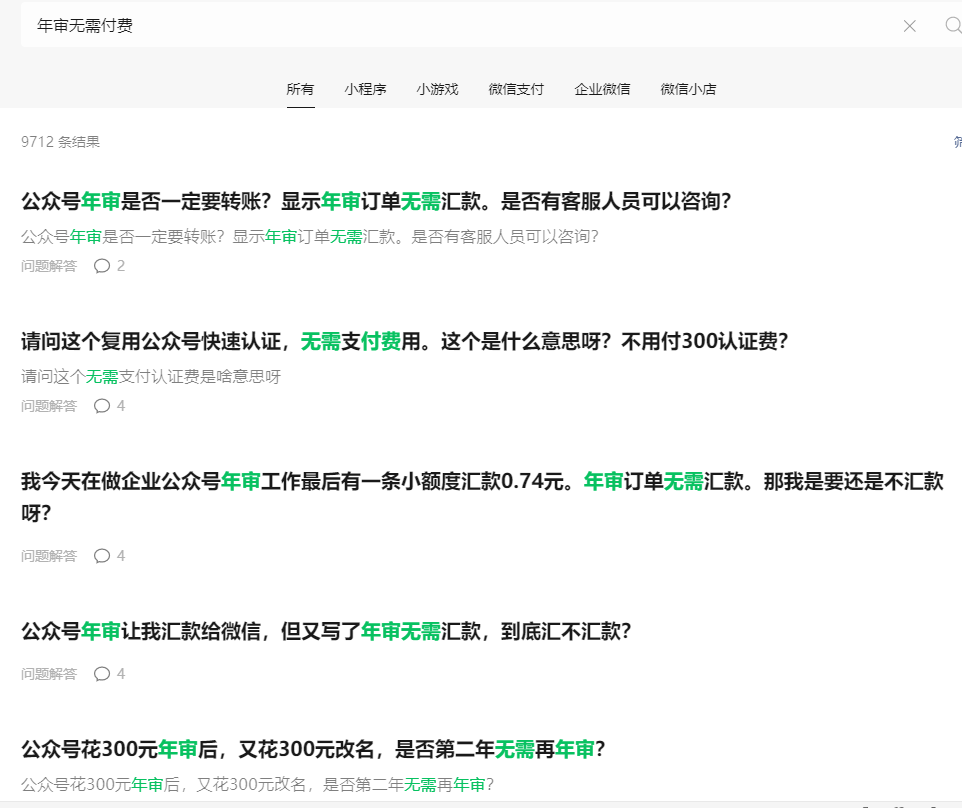
Task: Click grey snippet under first result
Action: point(310,237)
